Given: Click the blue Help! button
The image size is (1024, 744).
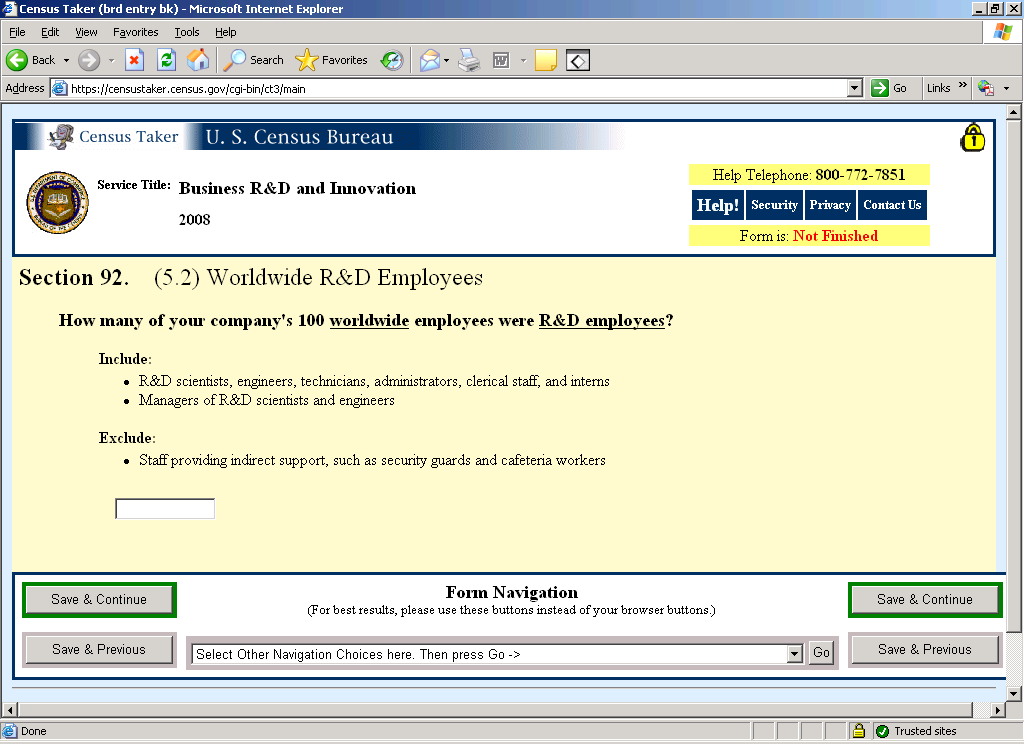Looking at the screenshot, I should [717, 205].
